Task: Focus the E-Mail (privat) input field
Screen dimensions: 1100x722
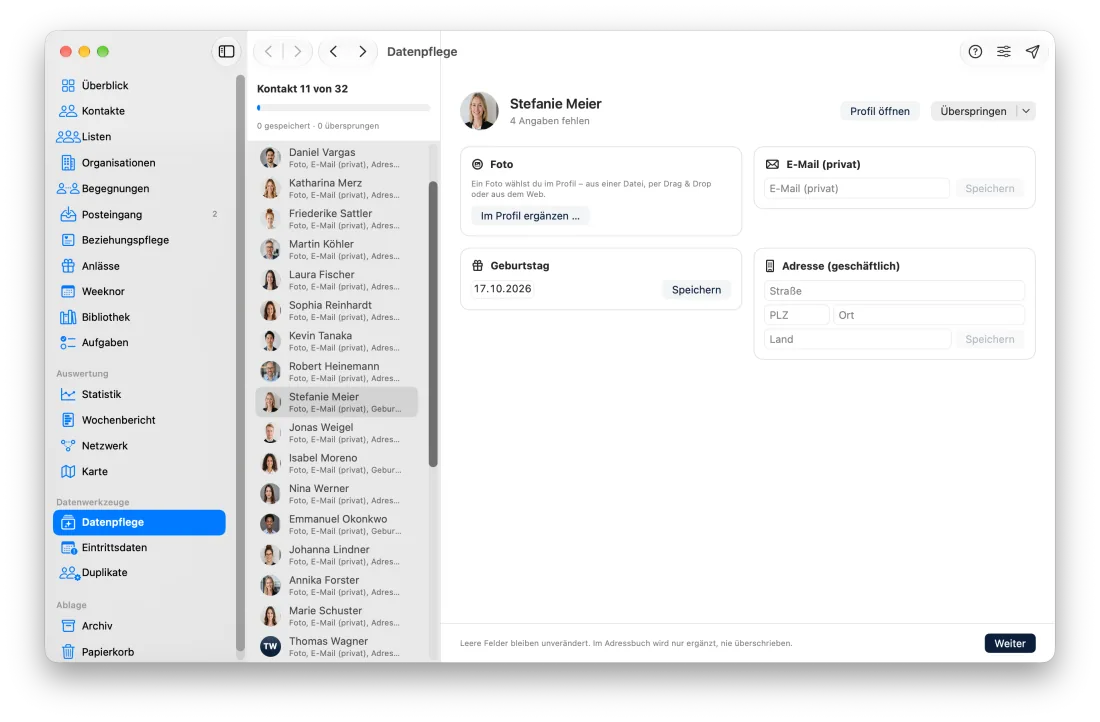Action: point(857,188)
